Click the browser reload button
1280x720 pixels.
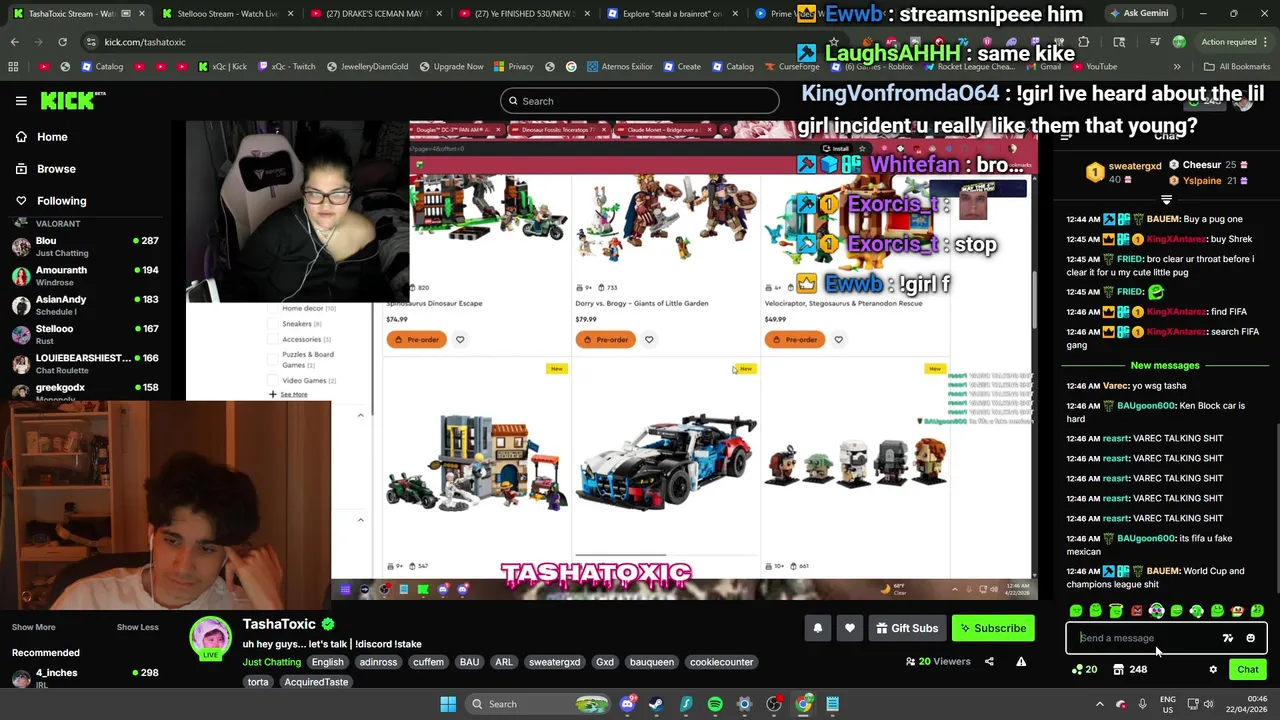pyautogui.click(x=62, y=42)
